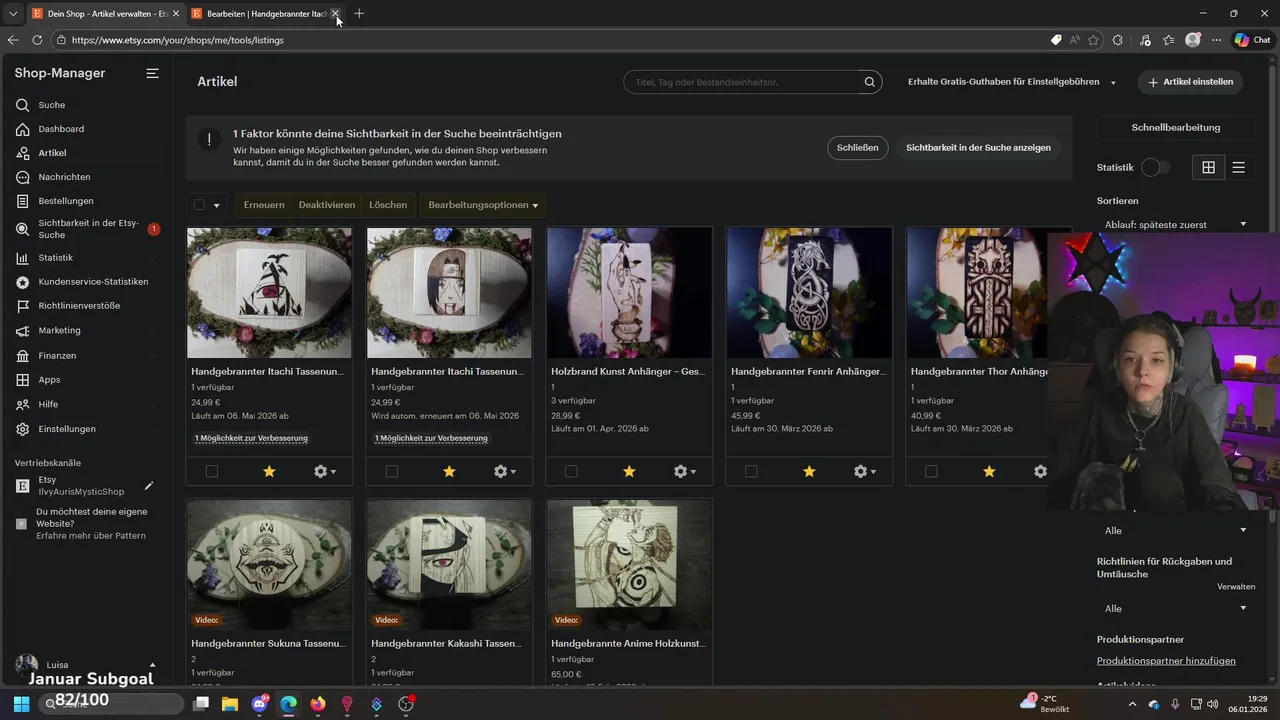Open Kundenservice-Statistiken
This screenshot has height=720, width=1280.
pos(93,282)
